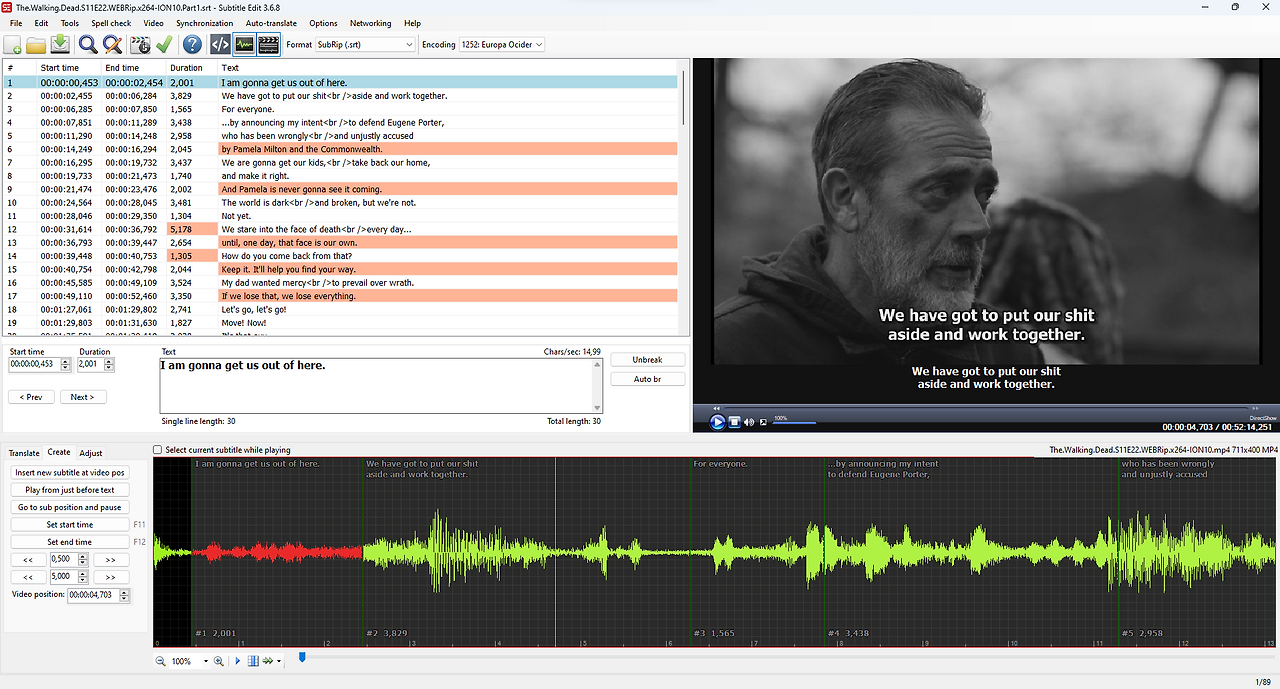1280x689 pixels.
Task: Open Find with the magnifier icon
Action: point(88,45)
